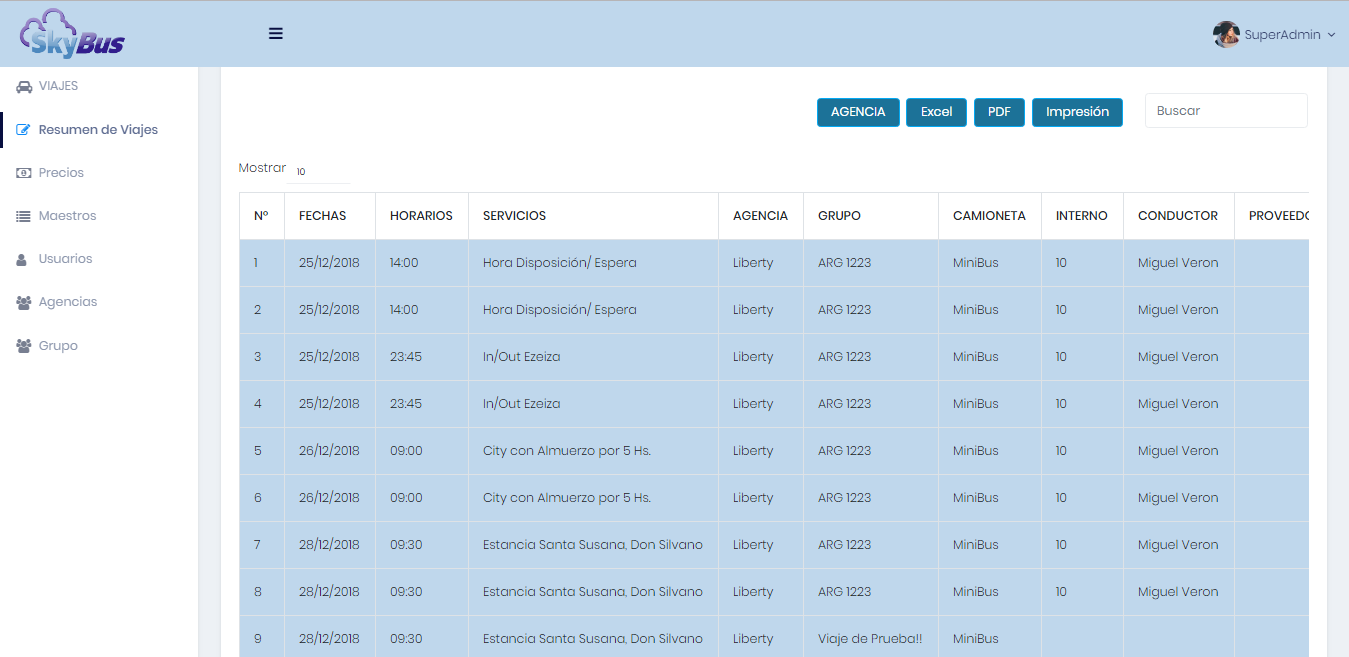1349x657 pixels.
Task: Focus the Buscar search field
Action: click(x=1226, y=111)
